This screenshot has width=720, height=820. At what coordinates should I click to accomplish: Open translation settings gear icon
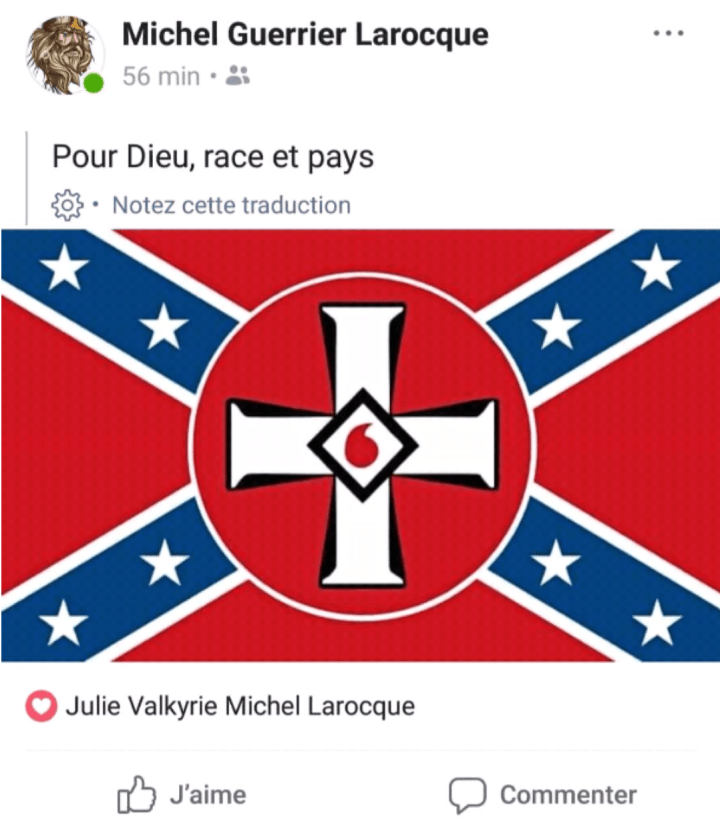(67, 205)
